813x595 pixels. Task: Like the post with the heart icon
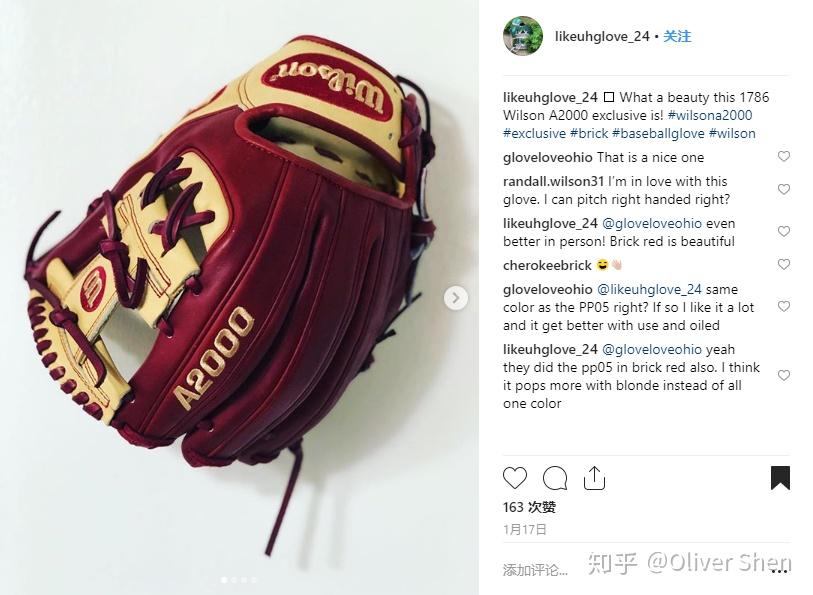coord(515,478)
